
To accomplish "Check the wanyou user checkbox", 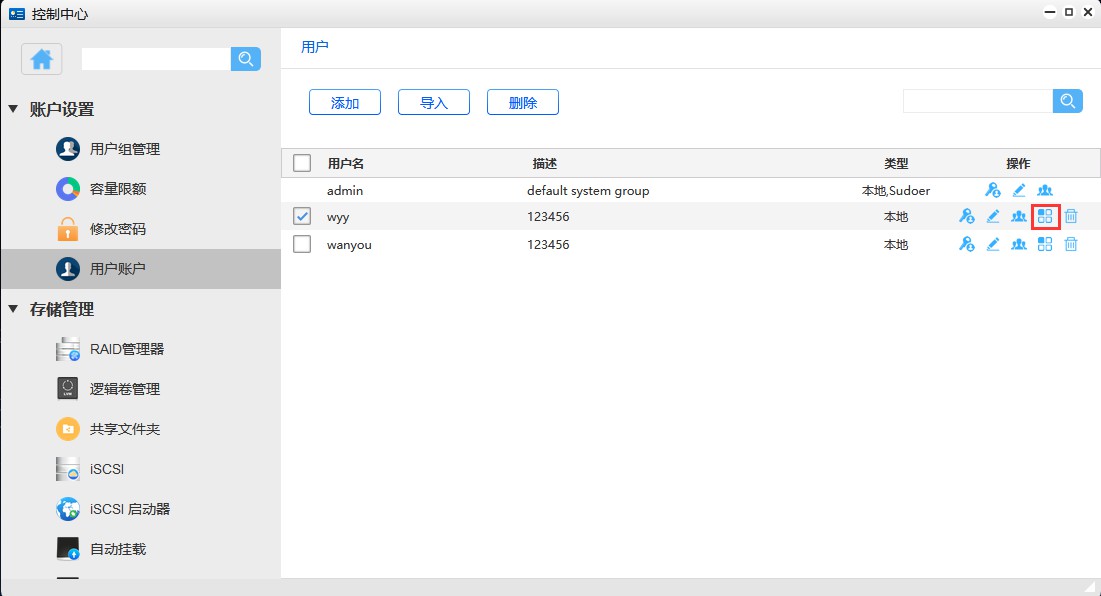I will tap(302, 244).
